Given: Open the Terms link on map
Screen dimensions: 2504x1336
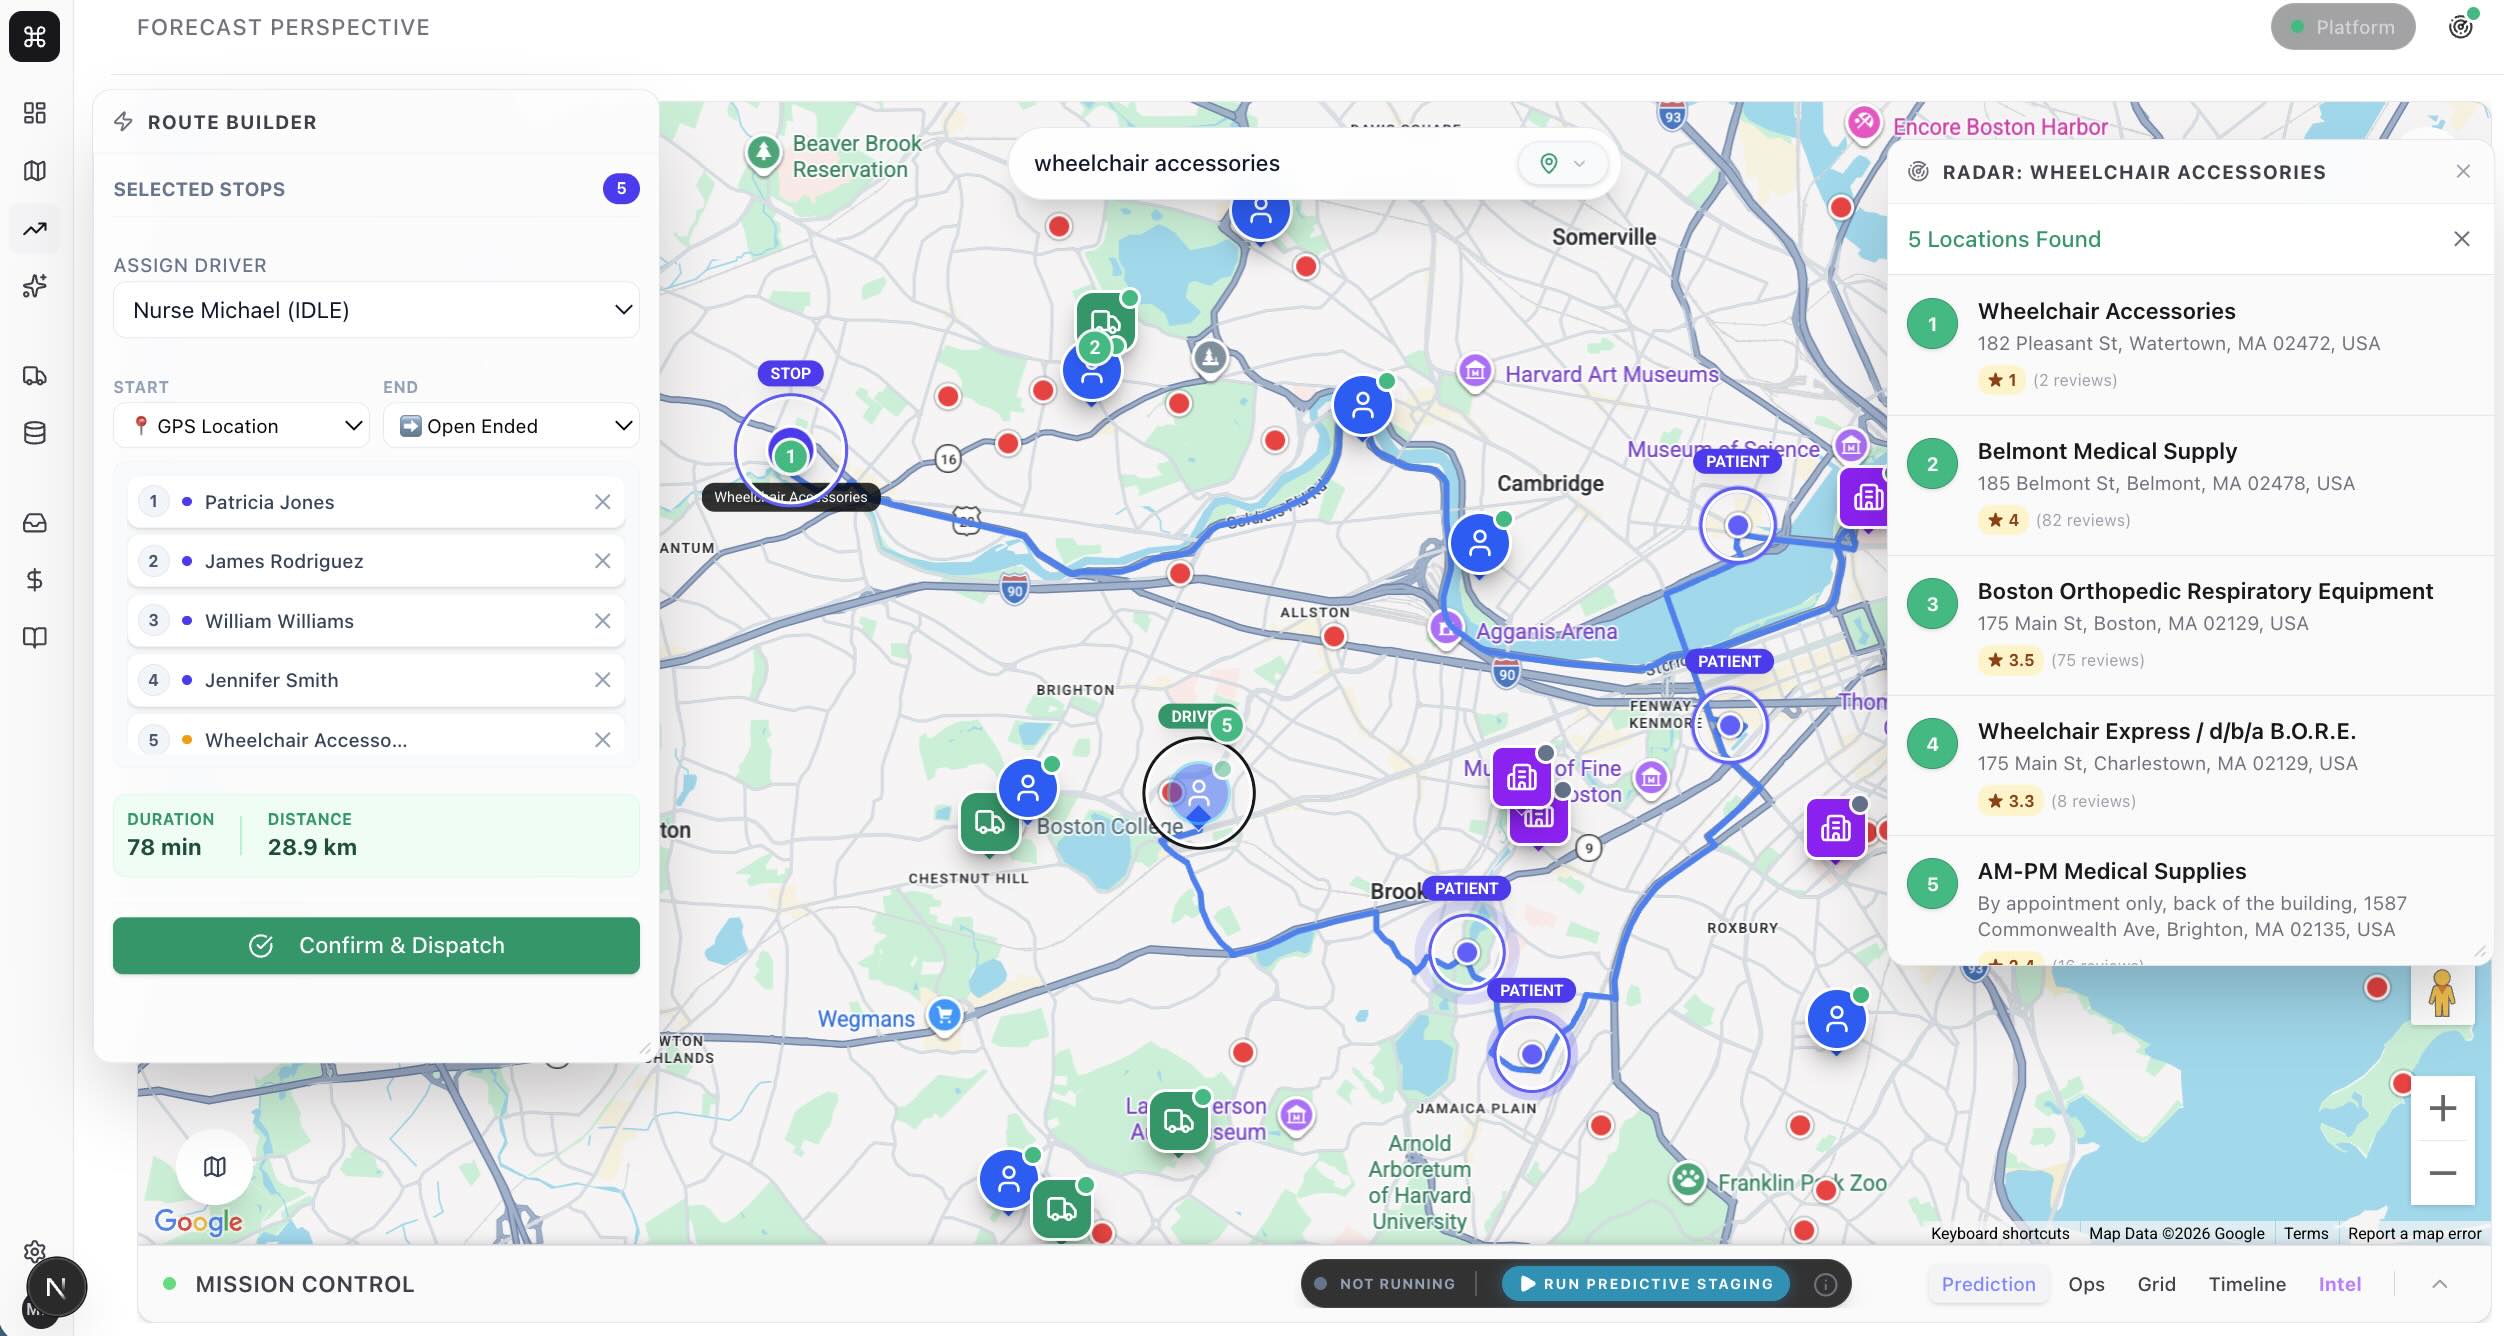Looking at the screenshot, I should click(x=2305, y=1233).
